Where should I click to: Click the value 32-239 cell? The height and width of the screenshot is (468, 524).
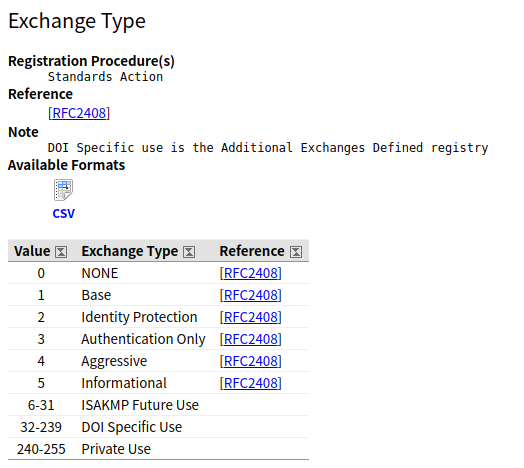tap(41, 427)
